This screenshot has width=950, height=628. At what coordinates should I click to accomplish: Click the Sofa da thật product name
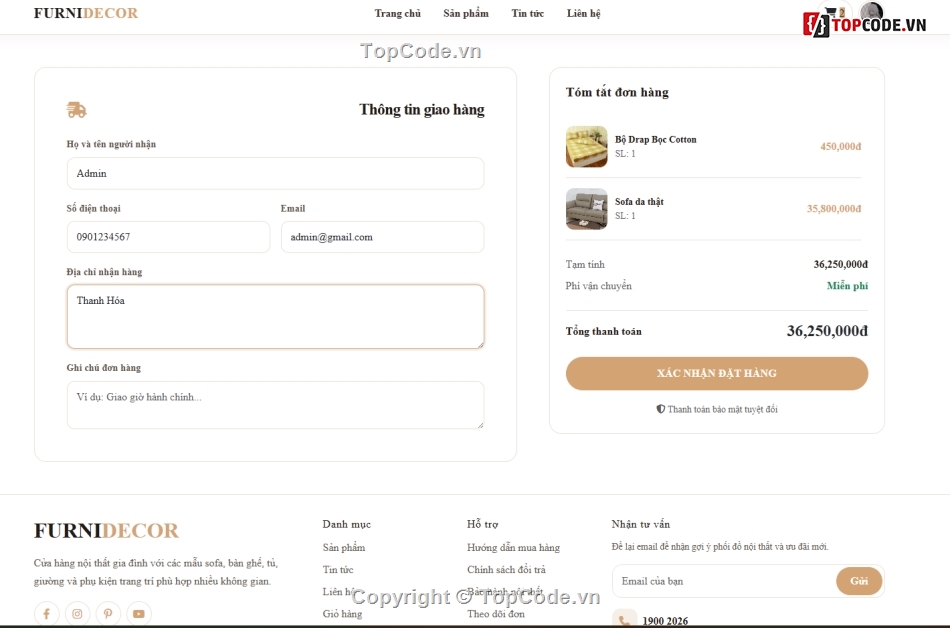(639, 202)
